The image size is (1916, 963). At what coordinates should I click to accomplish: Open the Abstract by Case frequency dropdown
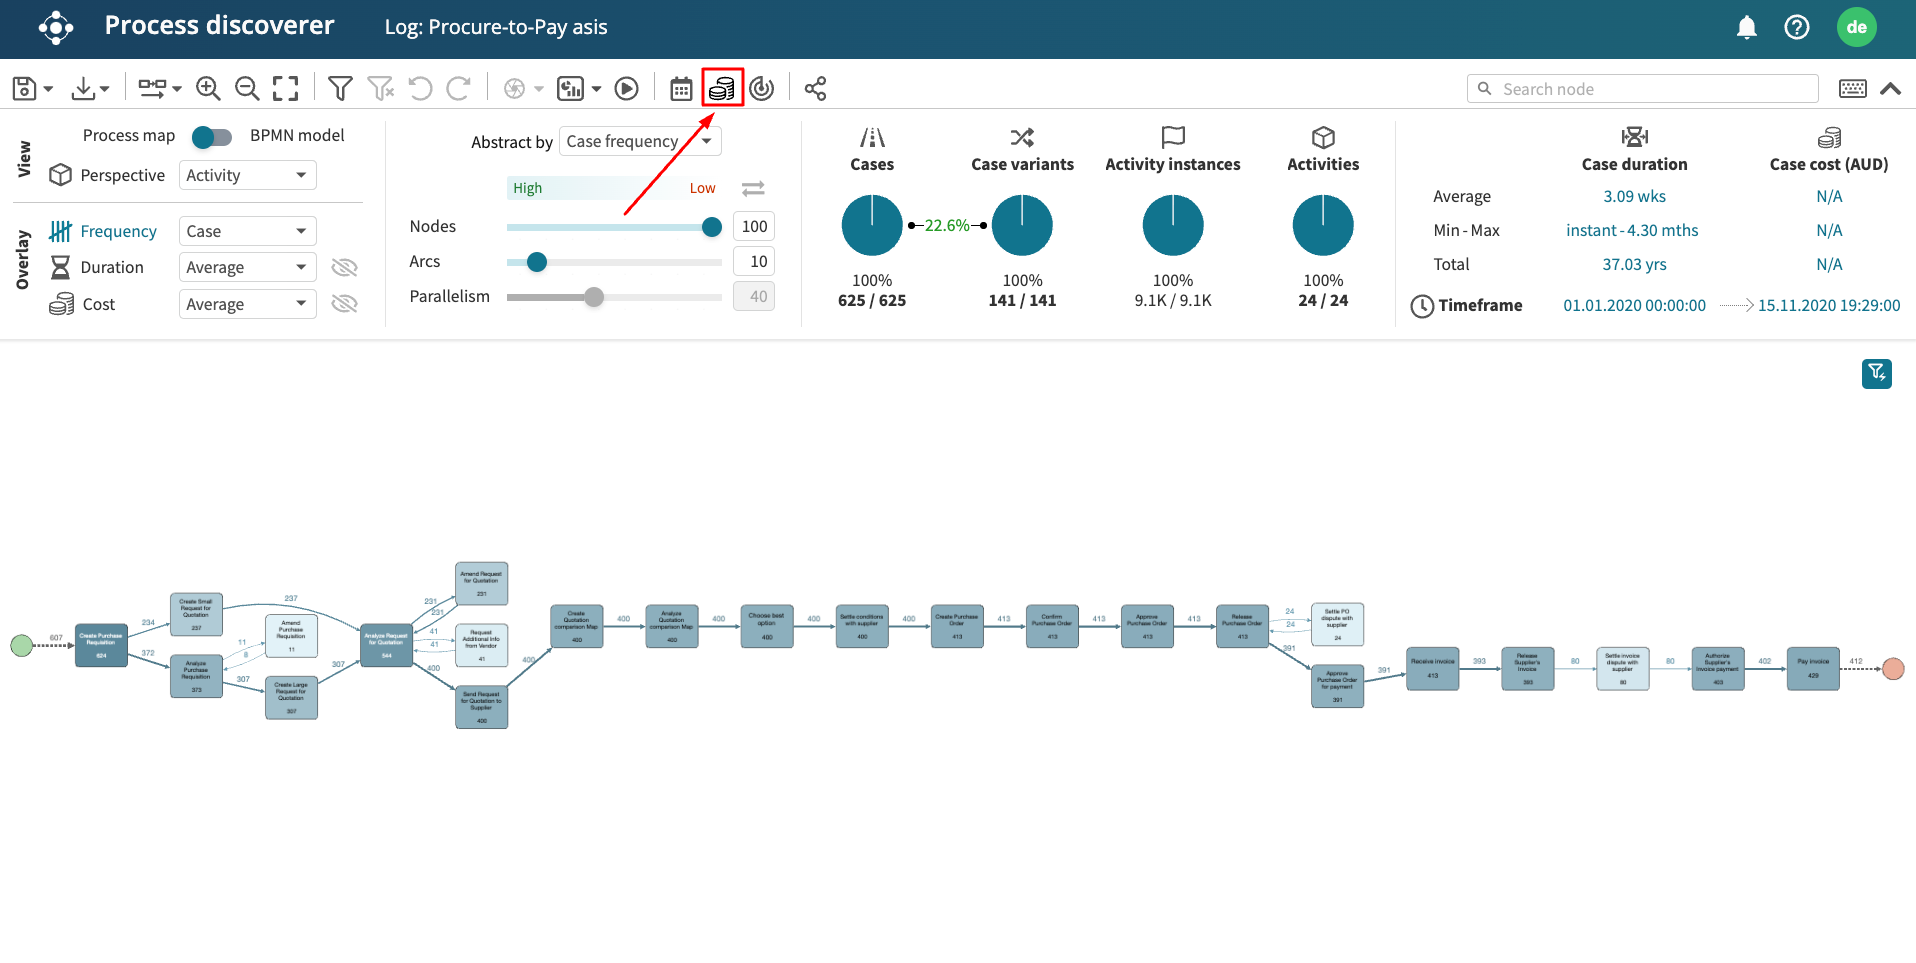[x=640, y=141]
